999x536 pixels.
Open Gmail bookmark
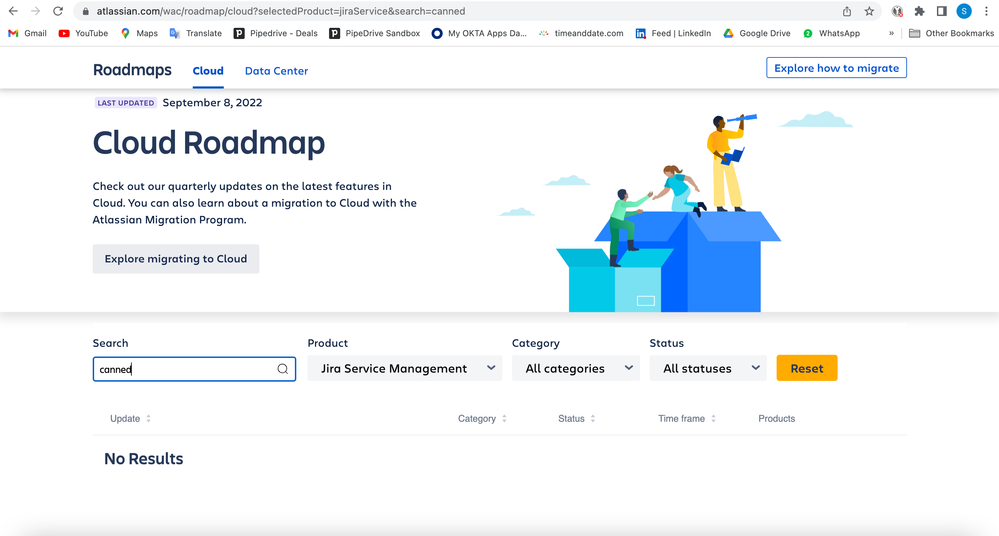click(x=27, y=33)
